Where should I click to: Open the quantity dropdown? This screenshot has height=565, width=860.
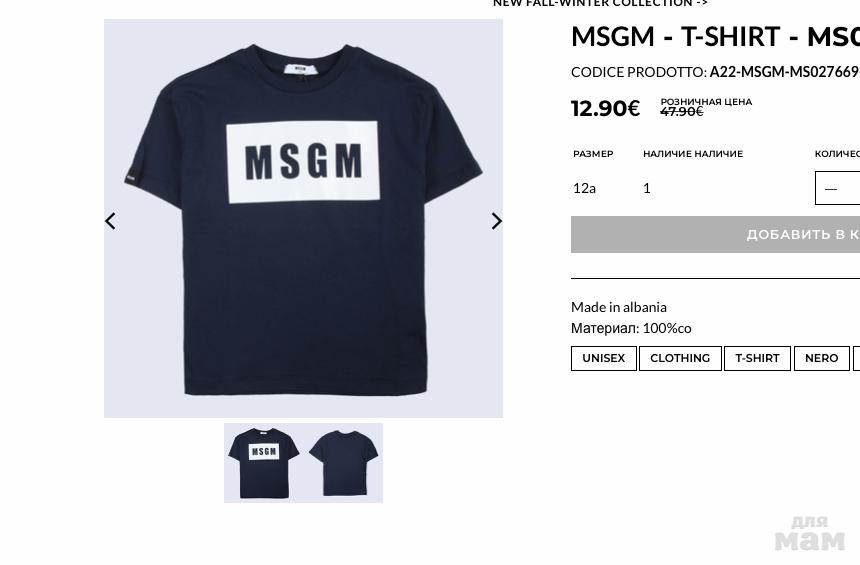[x=838, y=188]
